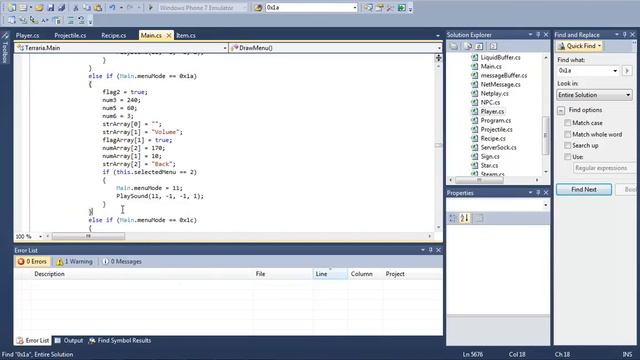The image size is (640, 360).
Task: Click the Find in Files binoculars icon
Action: (x=258, y=7)
